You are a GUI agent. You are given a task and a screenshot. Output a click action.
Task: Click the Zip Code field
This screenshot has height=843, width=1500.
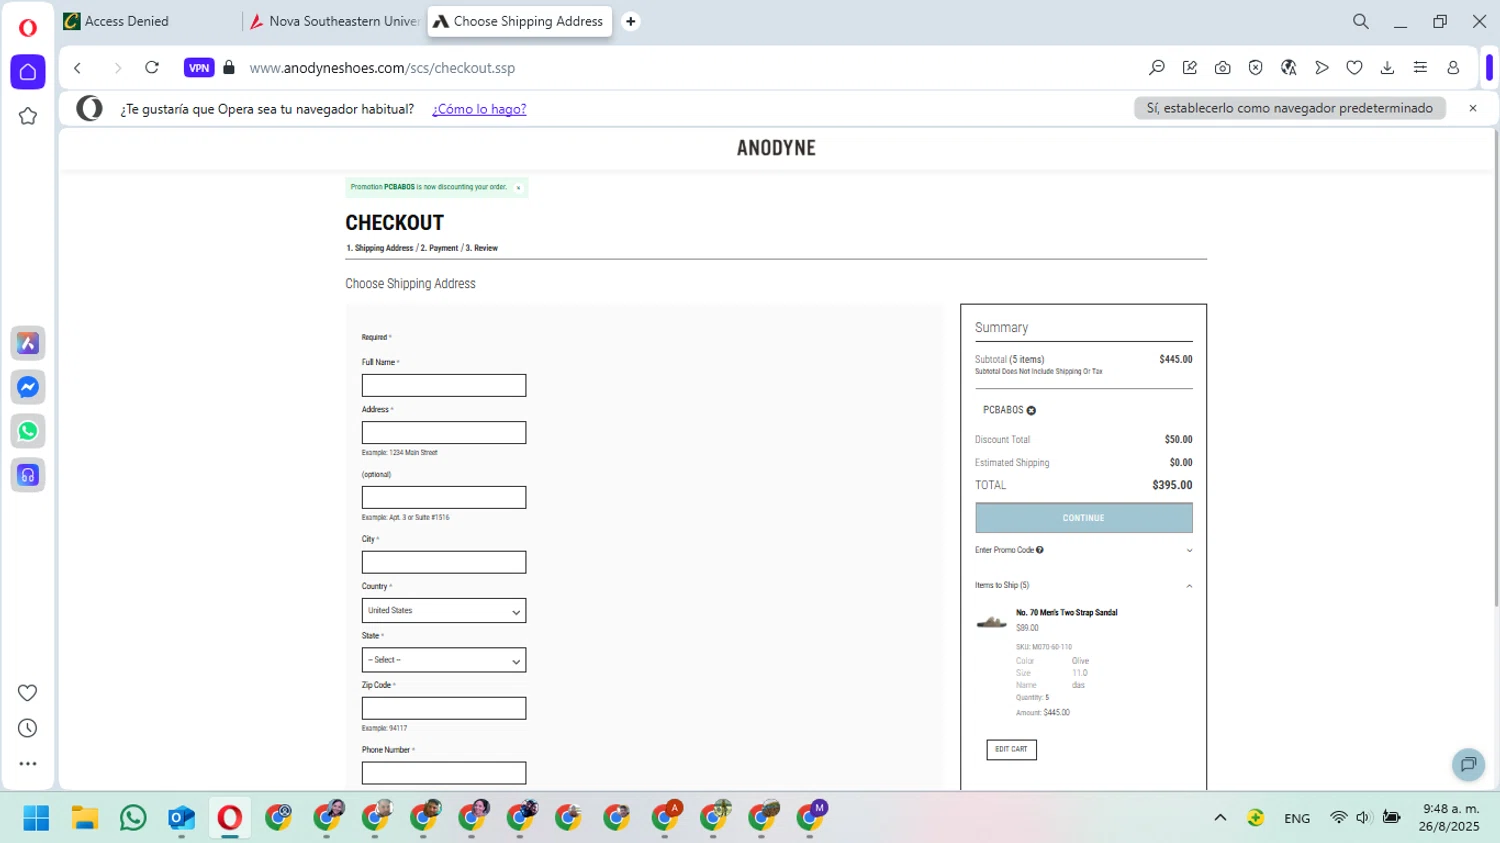(444, 708)
